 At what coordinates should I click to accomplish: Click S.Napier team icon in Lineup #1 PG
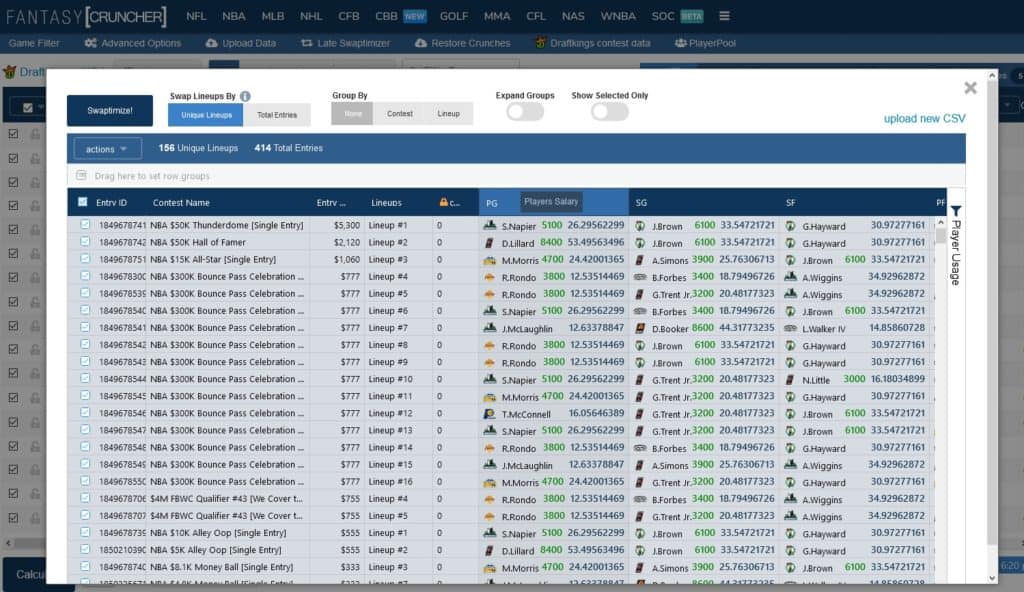490,225
